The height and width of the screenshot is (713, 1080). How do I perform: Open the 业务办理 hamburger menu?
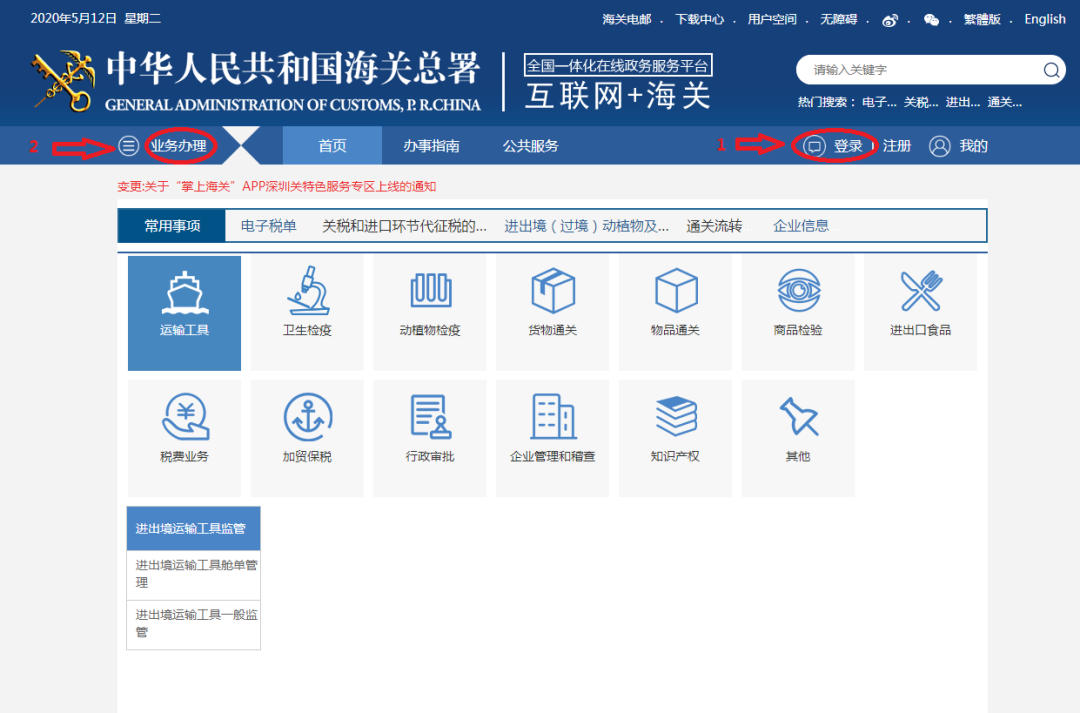(x=128, y=145)
